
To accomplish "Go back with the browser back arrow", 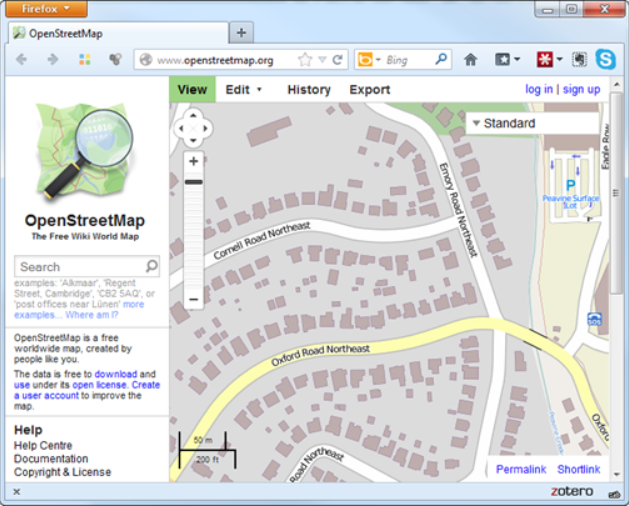I will (22, 60).
